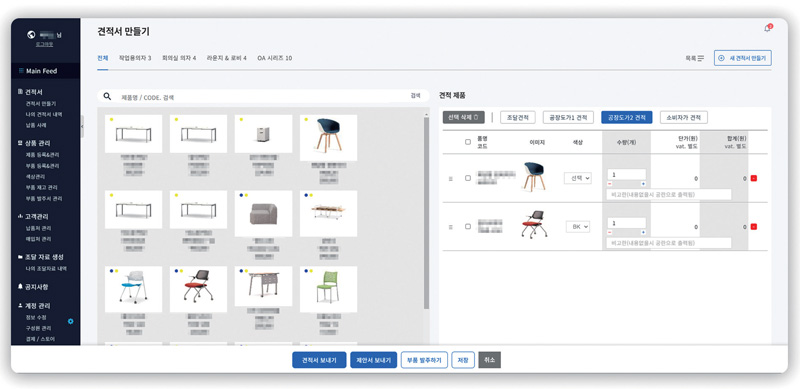Click the 저장 button

click(463, 360)
